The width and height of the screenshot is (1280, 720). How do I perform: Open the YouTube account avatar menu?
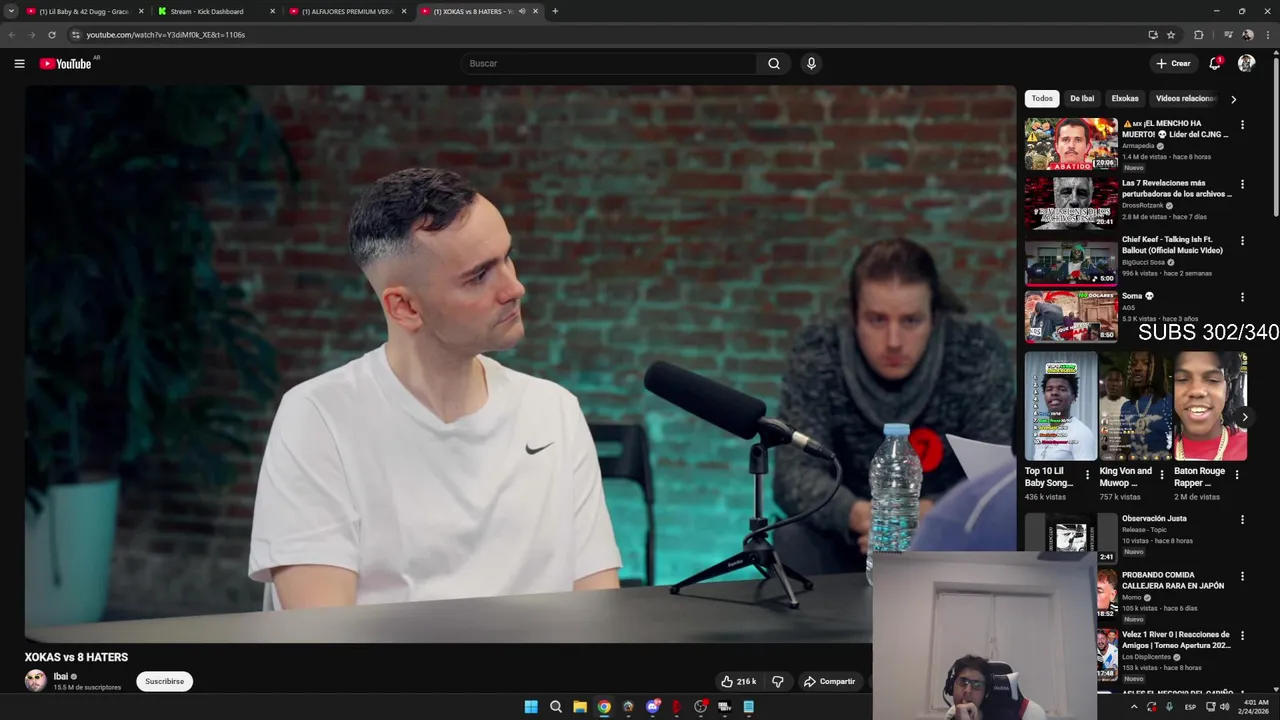point(1246,64)
